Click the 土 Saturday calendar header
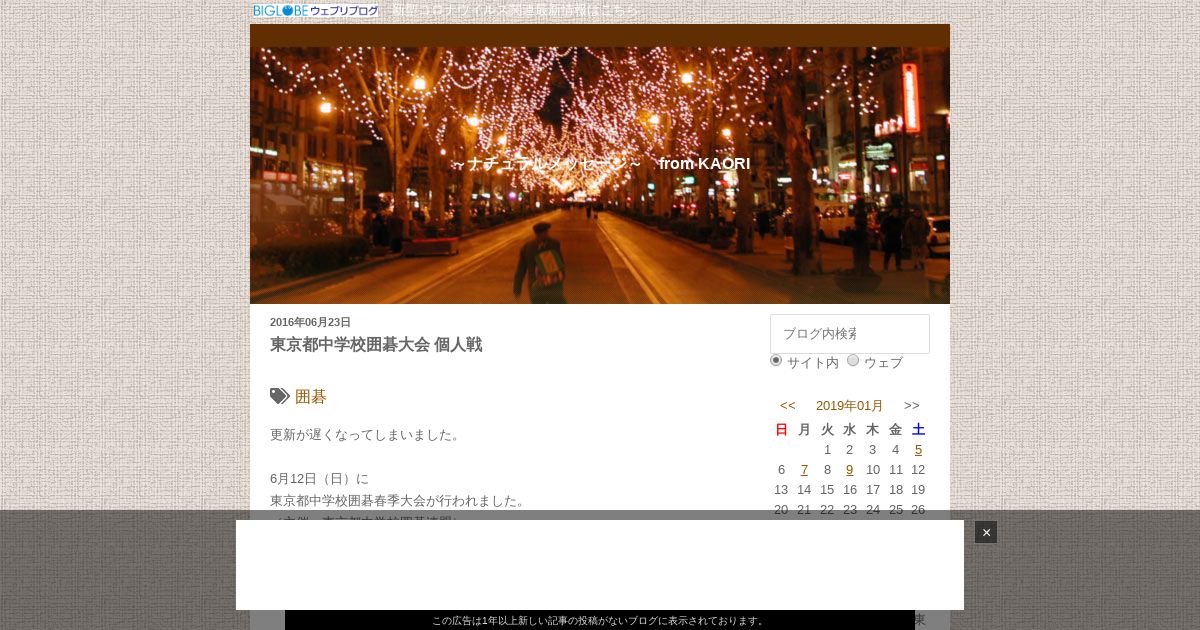This screenshot has width=1200, height=630. (x=919, y=429)
